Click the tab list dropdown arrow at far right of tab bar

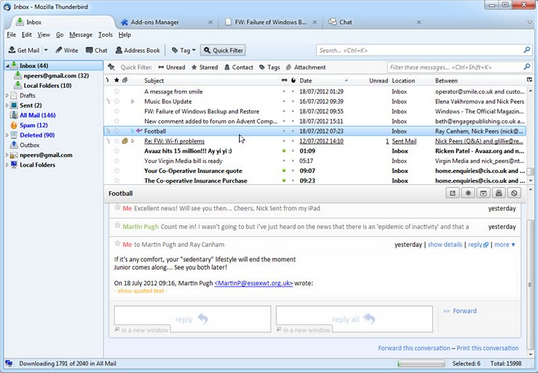click(530, 22)
